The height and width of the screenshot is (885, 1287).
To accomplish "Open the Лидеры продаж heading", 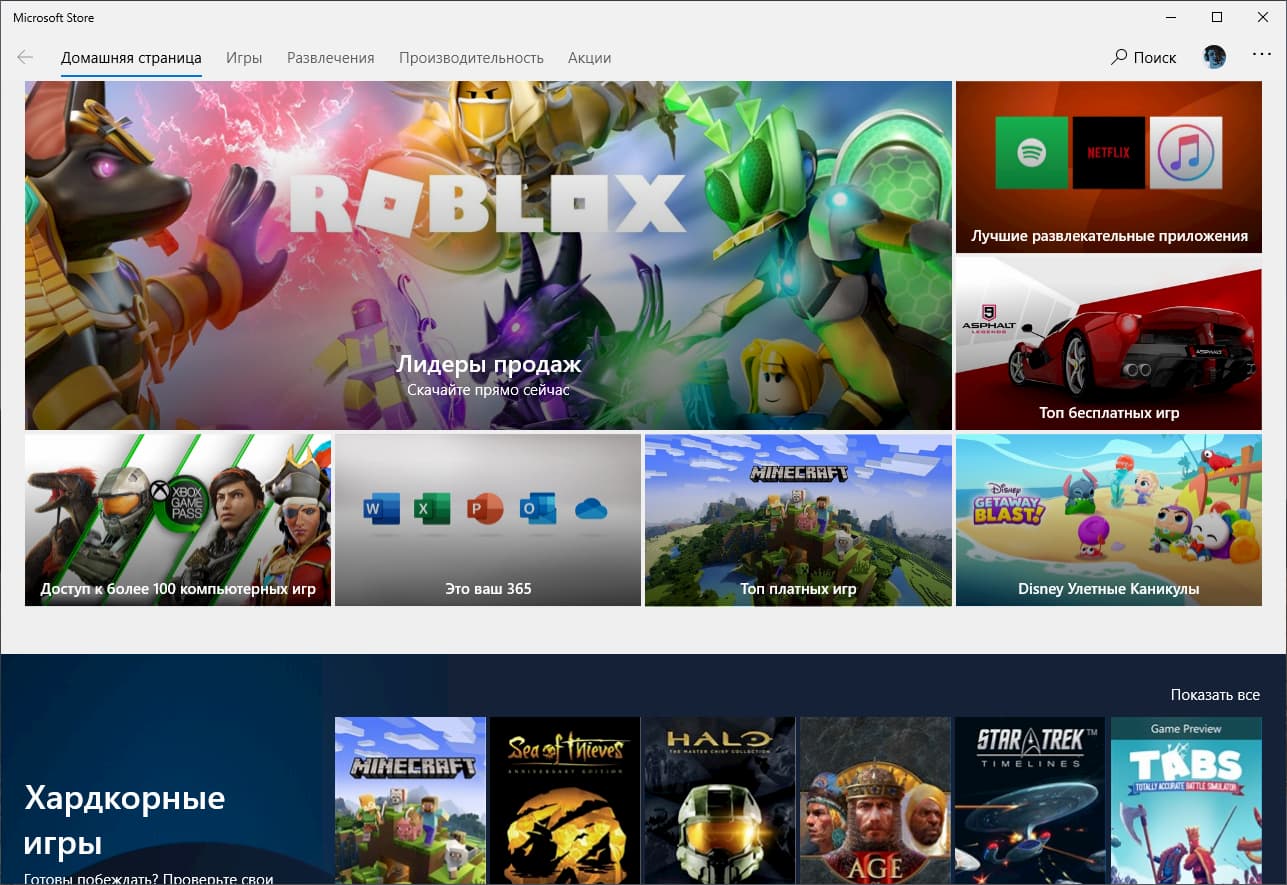I will click(x=488, y=364).
